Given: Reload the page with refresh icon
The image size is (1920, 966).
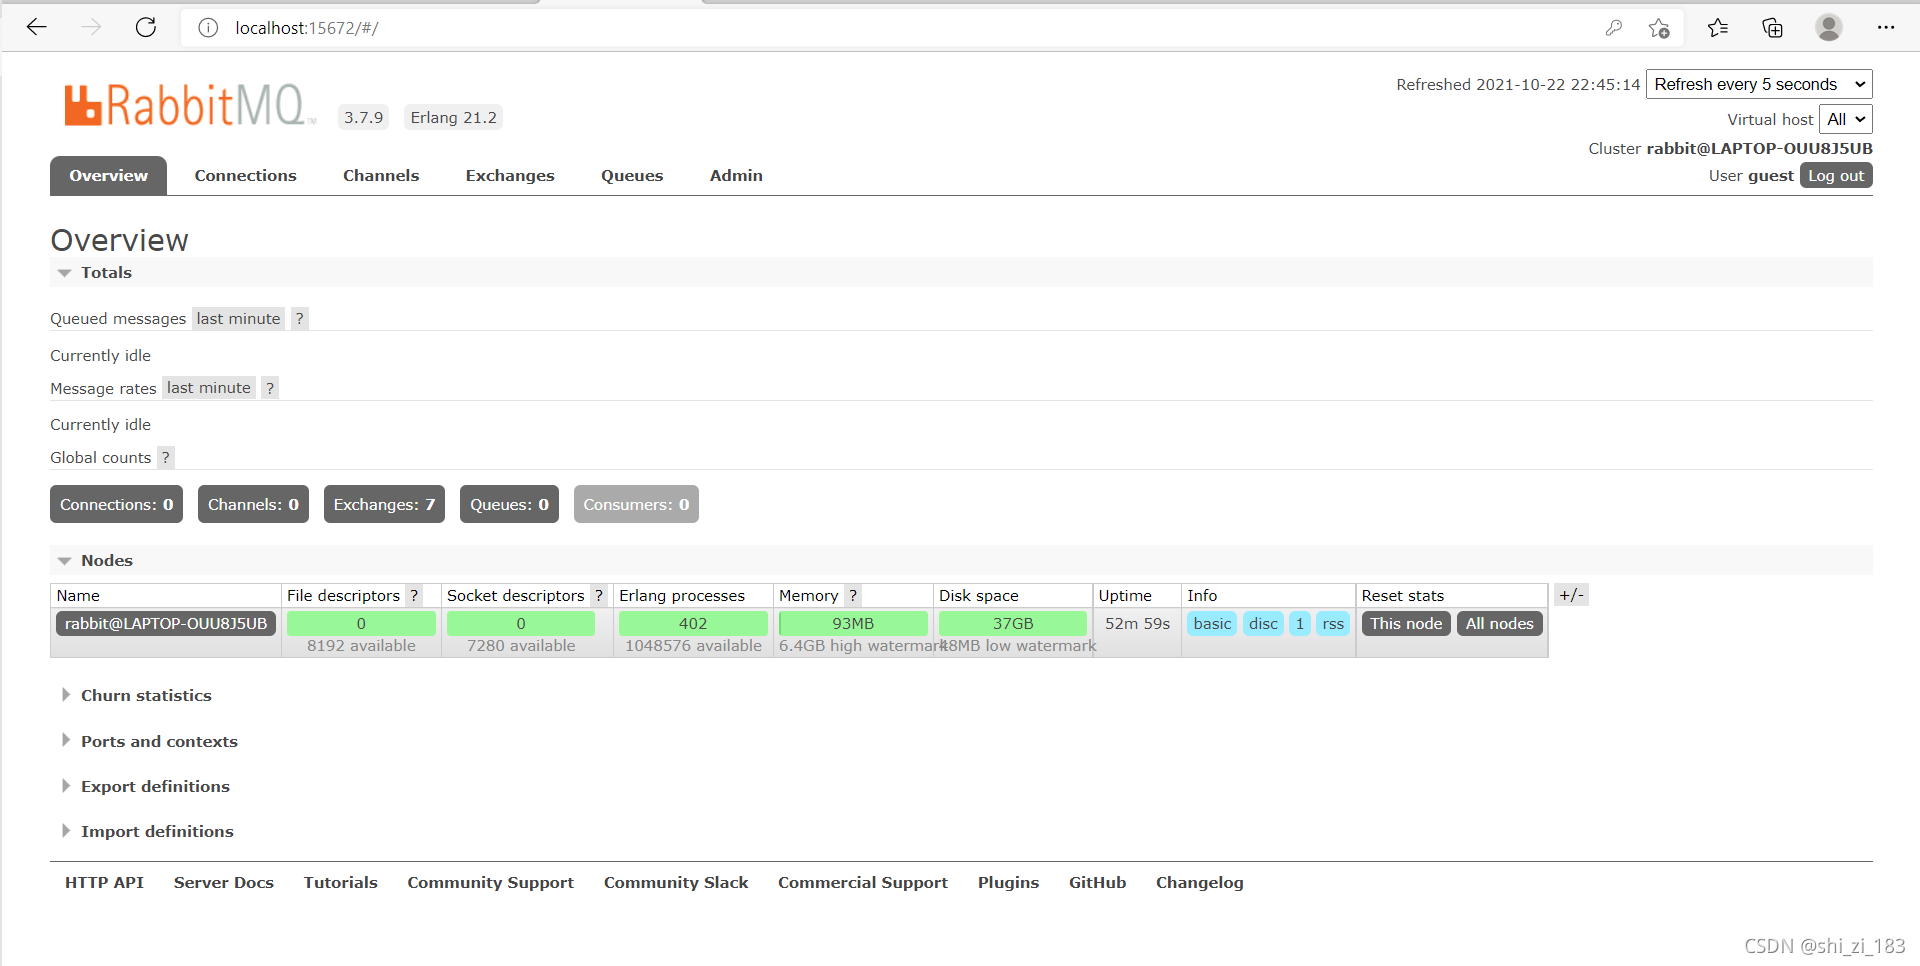Looking at the screenshot, I should tap(146, 27).
